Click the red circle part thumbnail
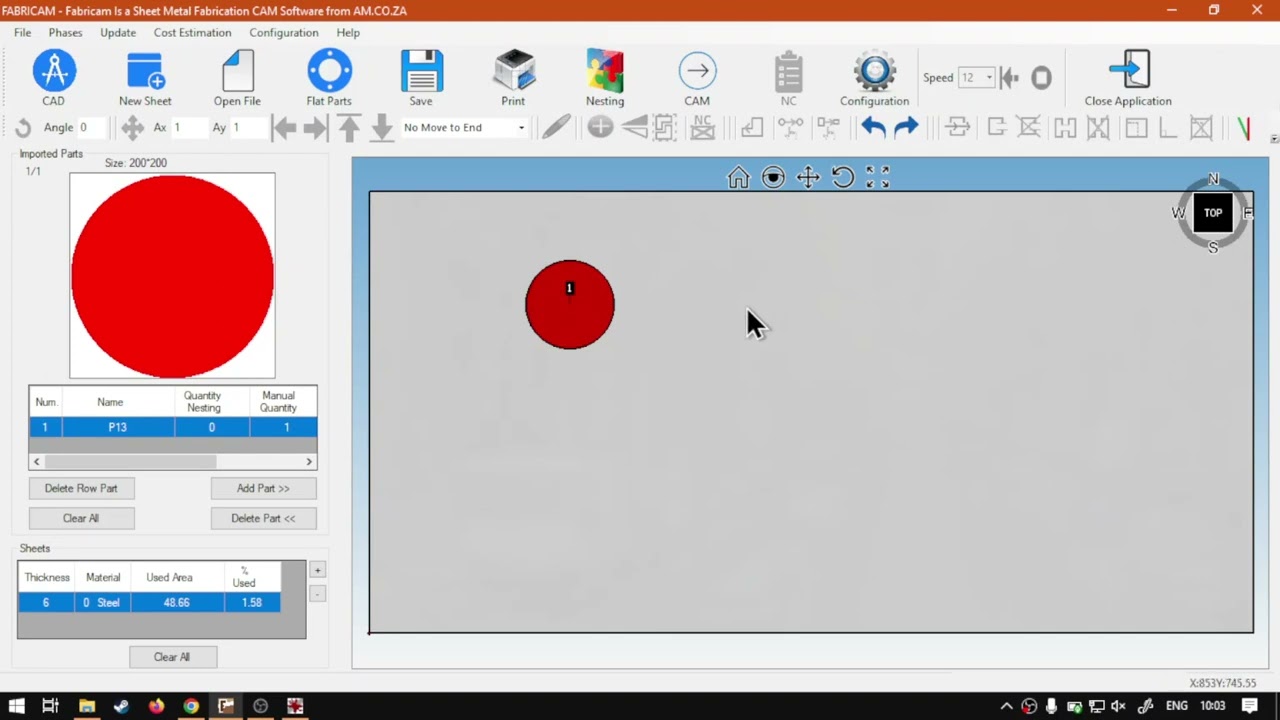 click(172, 276)
